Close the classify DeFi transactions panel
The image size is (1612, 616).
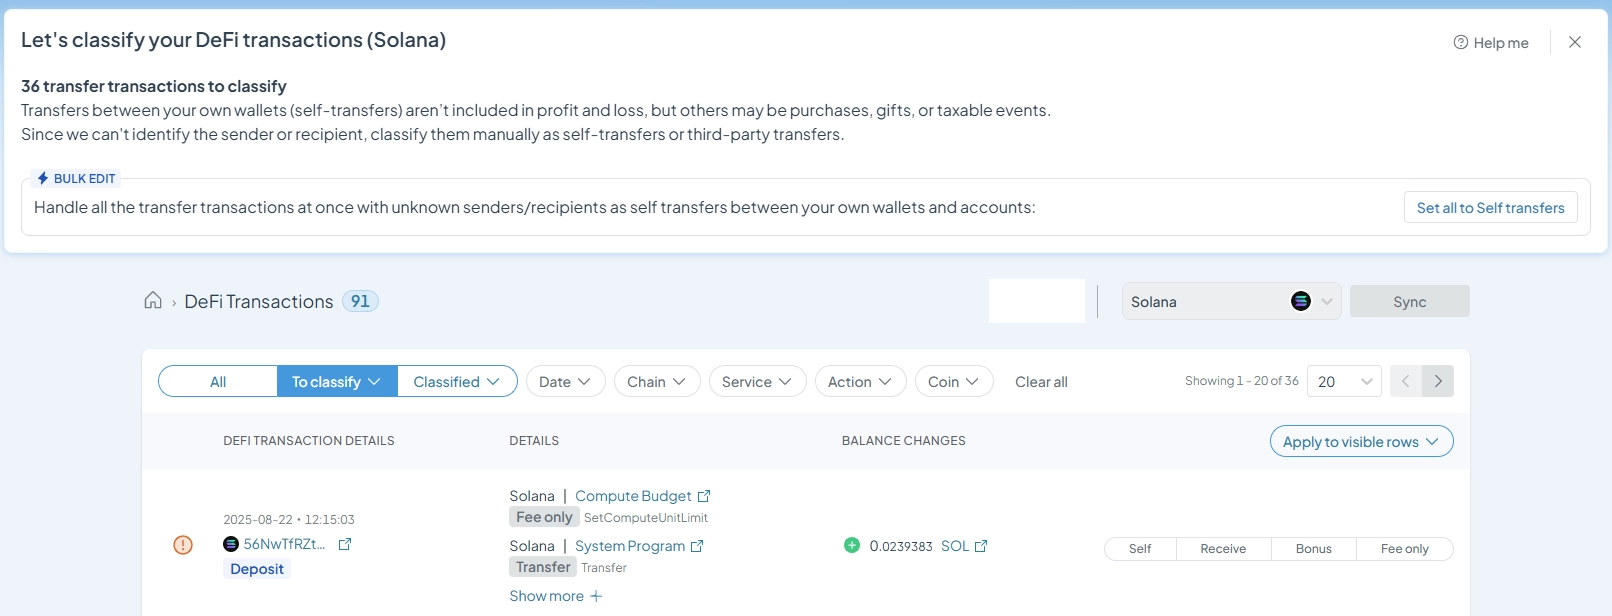click(1575, 42)
